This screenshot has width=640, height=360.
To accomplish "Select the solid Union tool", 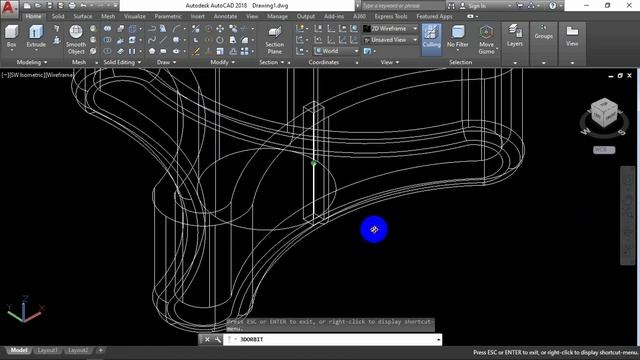I will pyautogui.click(x=107, y=29).
